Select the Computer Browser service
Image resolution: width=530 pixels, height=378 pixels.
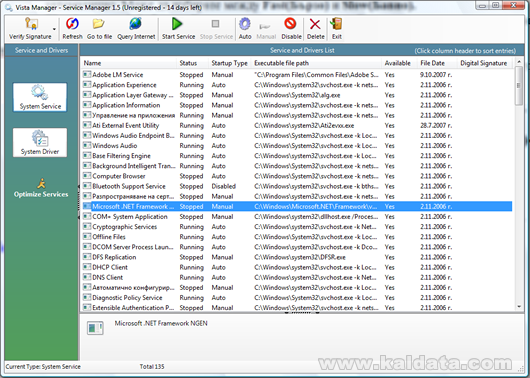click(x=297, y=176)
